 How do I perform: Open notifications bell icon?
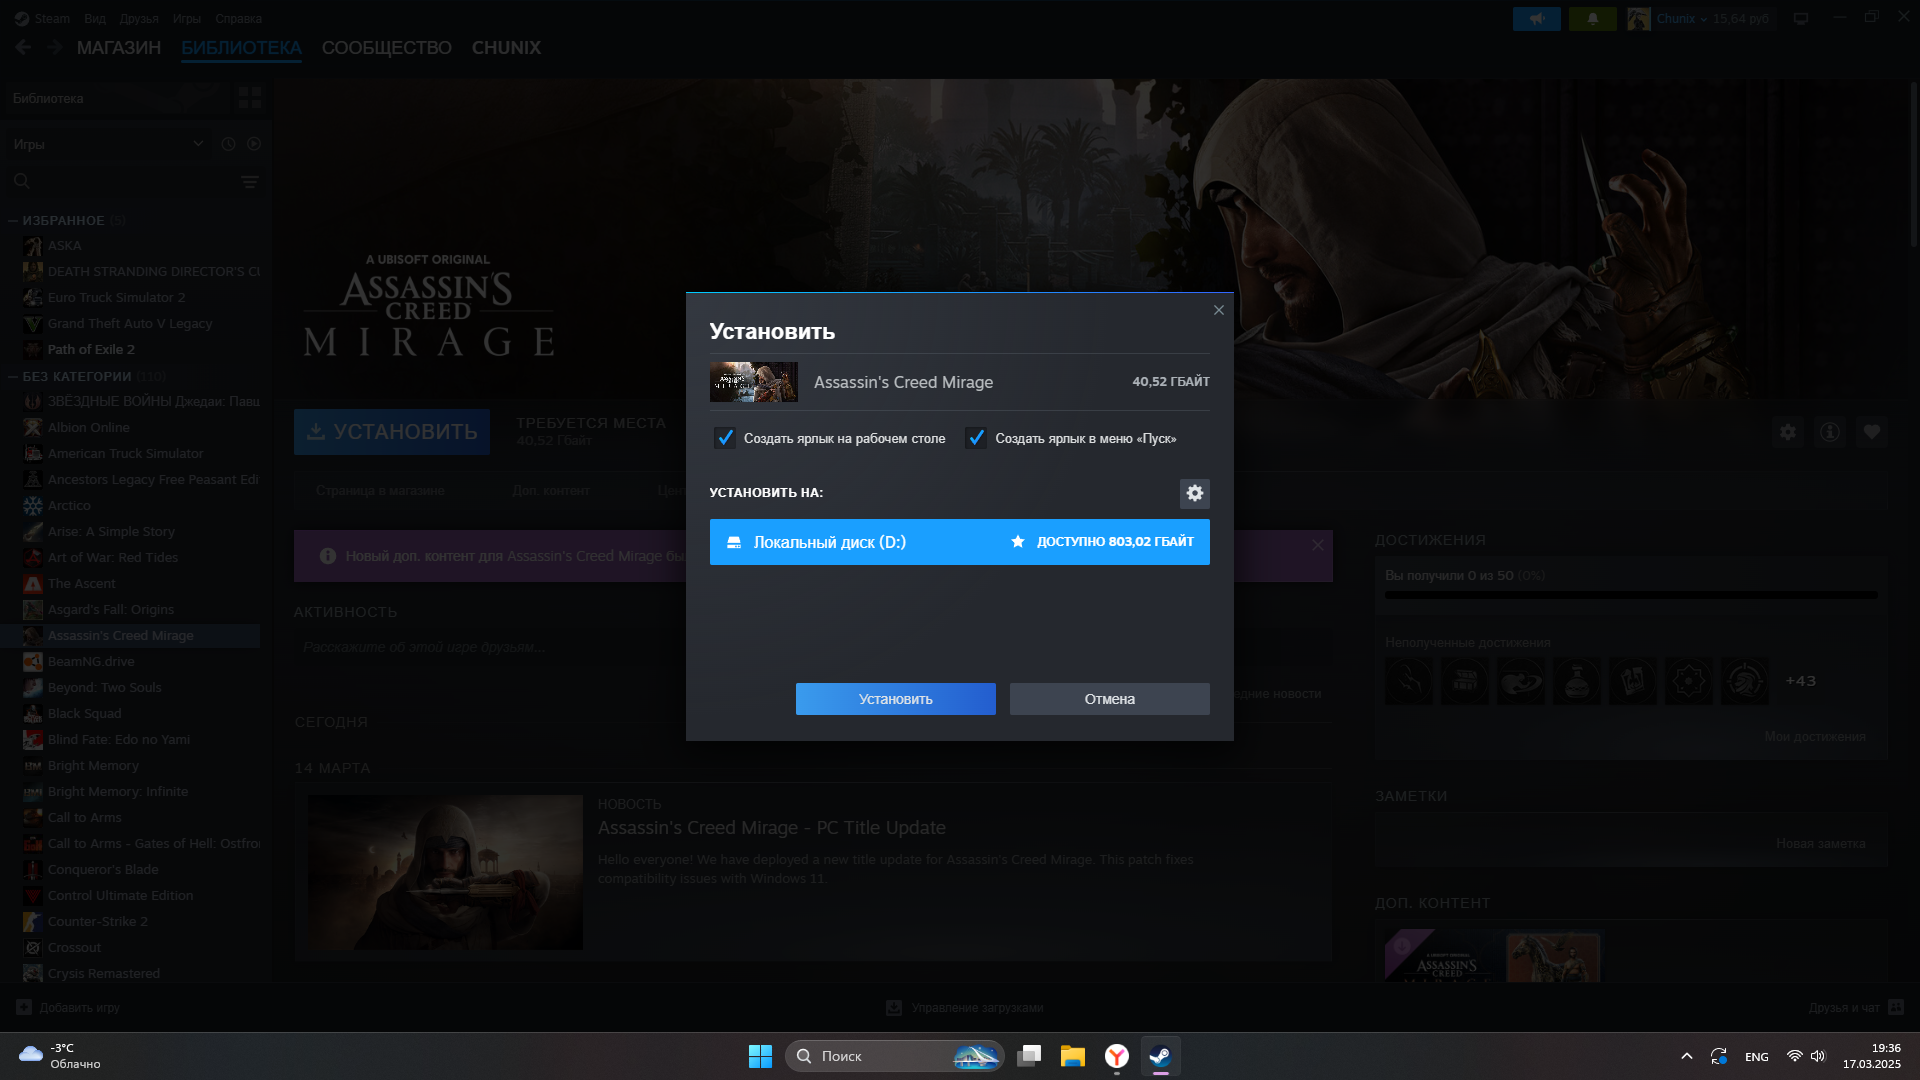click(1593, 18)
